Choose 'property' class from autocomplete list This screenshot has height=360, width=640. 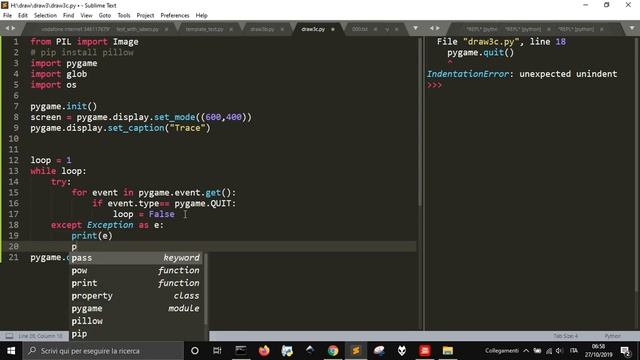[x=136, y=296]
